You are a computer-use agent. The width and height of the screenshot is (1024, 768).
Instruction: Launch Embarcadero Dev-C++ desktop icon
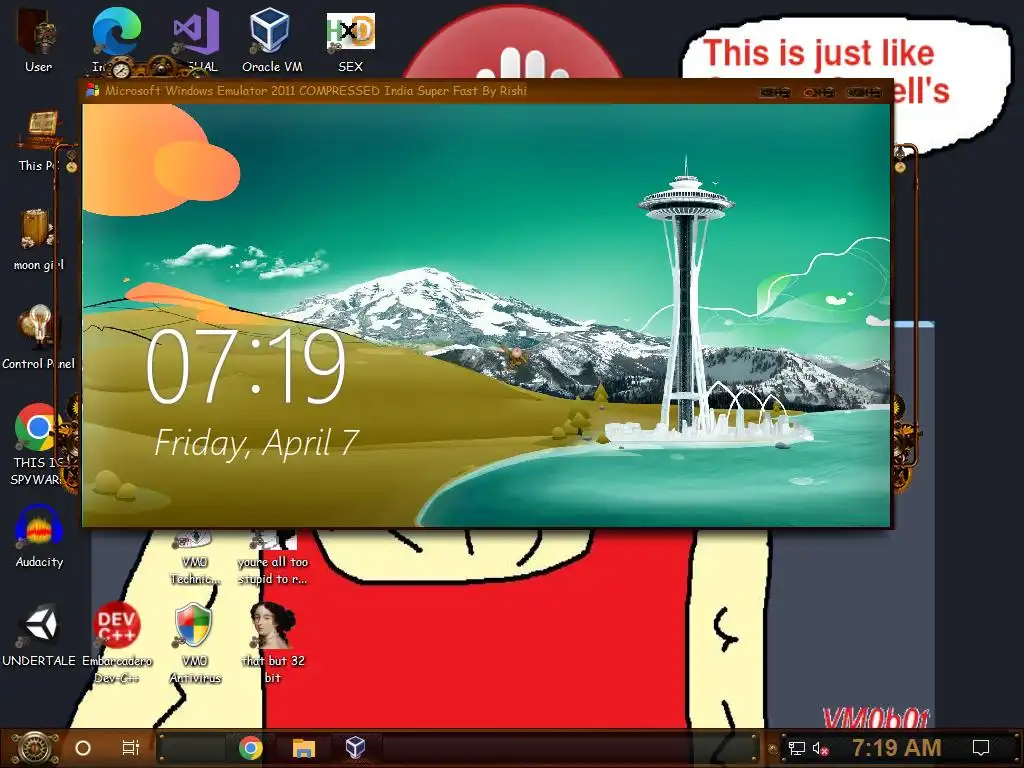pos(116,643)
